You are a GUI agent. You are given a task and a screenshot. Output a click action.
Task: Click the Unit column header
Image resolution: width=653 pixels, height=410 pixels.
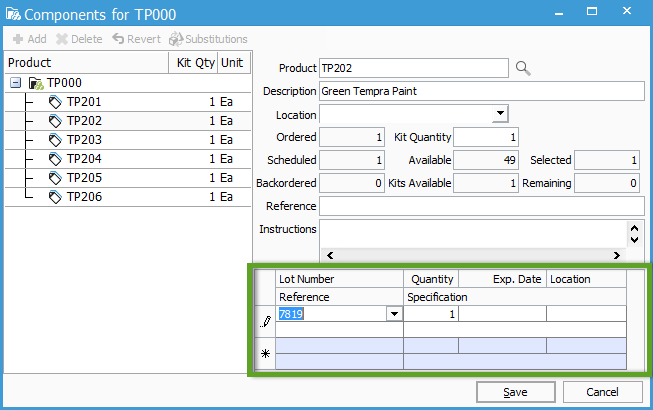pos(234,62)
